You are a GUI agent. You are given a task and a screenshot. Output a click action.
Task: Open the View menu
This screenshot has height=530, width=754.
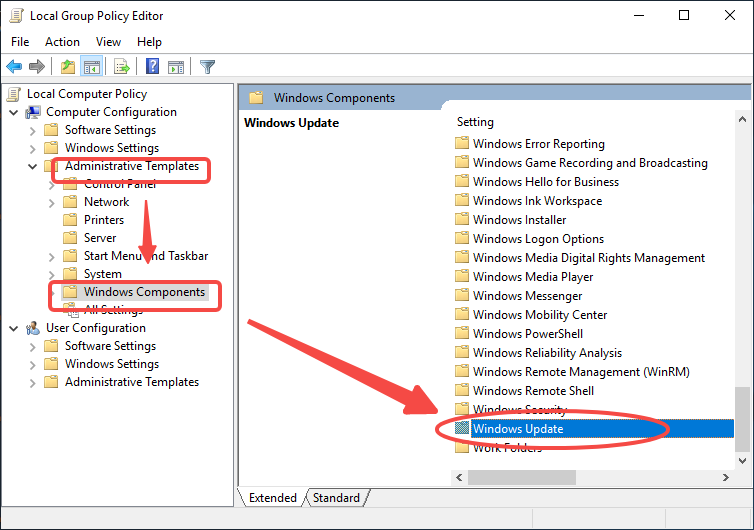point(108,42)
